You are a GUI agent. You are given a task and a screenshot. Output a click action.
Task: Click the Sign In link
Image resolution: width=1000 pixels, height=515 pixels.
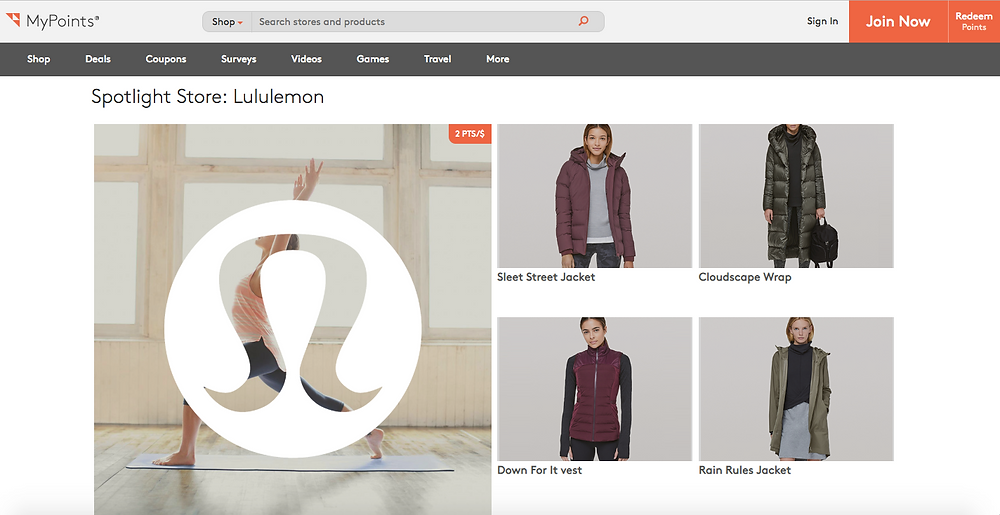click(822, 21)
